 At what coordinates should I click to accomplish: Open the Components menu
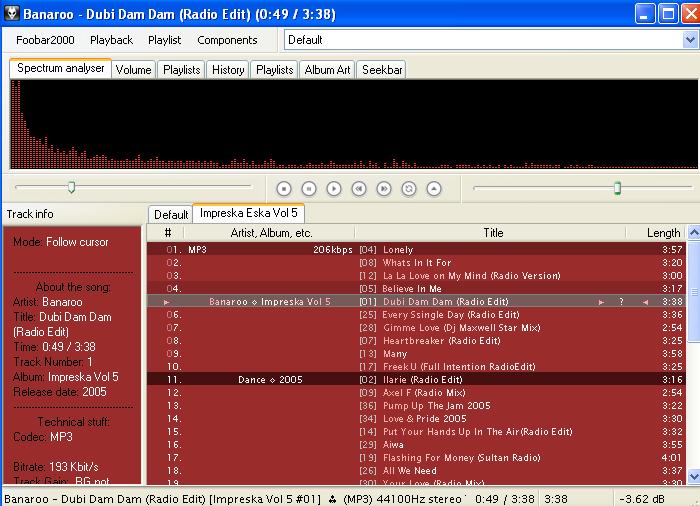tap(227, 40)
